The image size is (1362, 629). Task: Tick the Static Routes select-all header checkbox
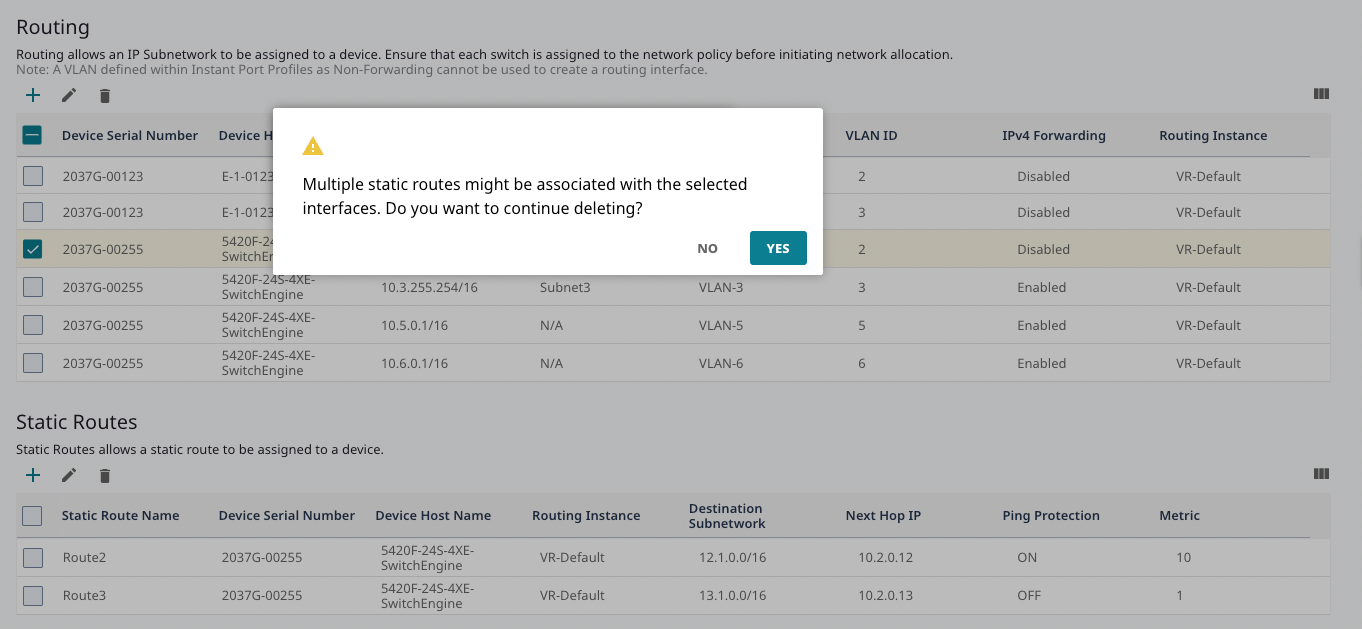click(x=32, y=515)
